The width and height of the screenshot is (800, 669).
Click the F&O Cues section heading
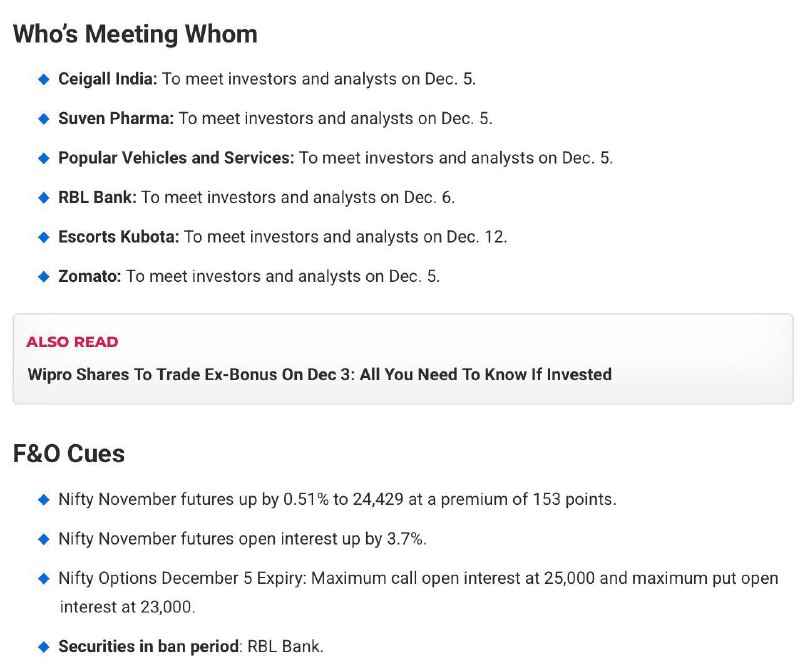69,454
